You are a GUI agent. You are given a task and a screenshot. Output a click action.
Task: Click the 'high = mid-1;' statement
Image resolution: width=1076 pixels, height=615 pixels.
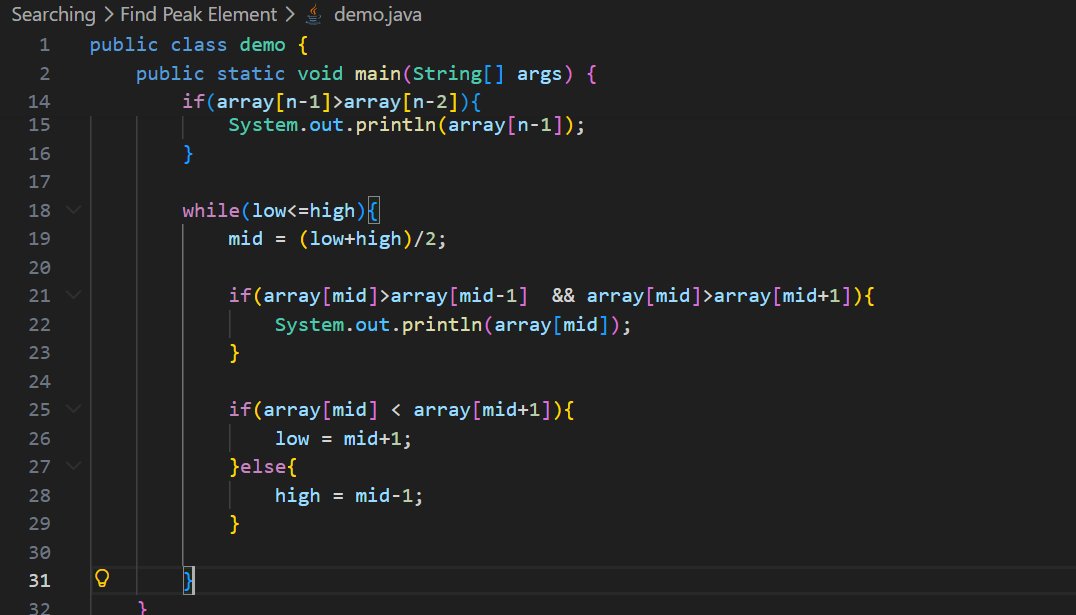(349, 496)
